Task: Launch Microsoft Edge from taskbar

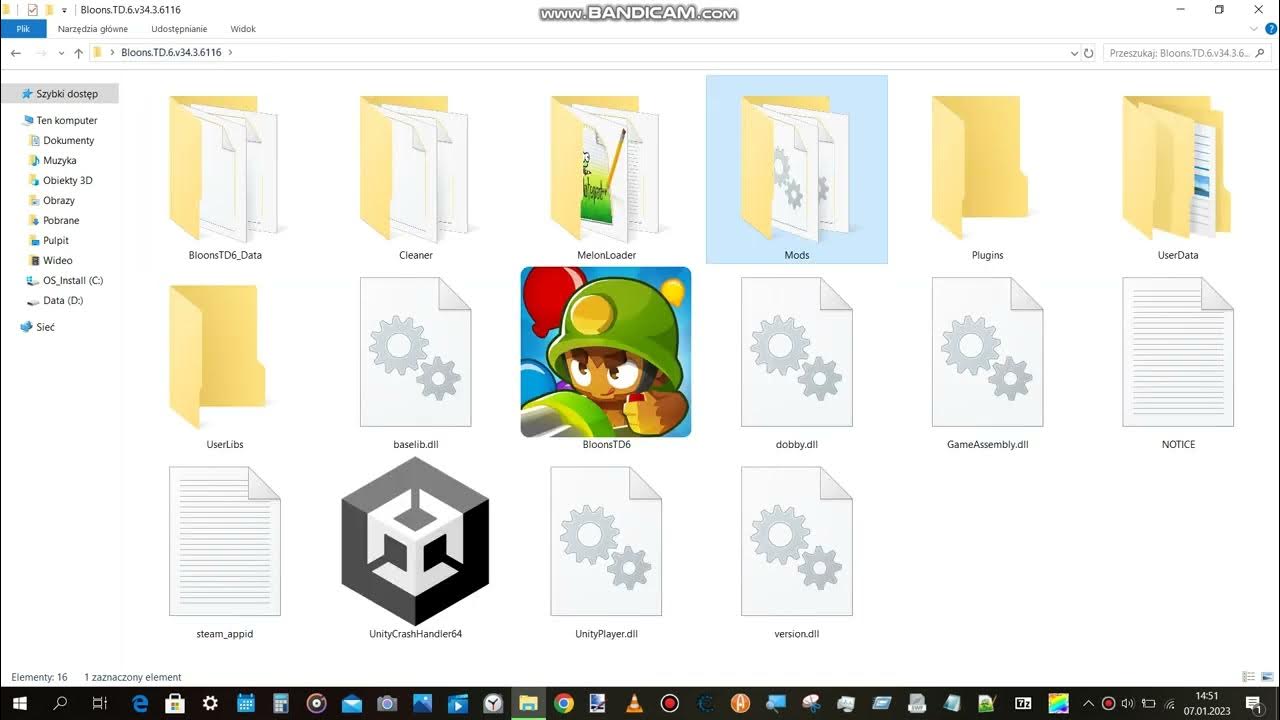Action: click(x=141, y=703)
